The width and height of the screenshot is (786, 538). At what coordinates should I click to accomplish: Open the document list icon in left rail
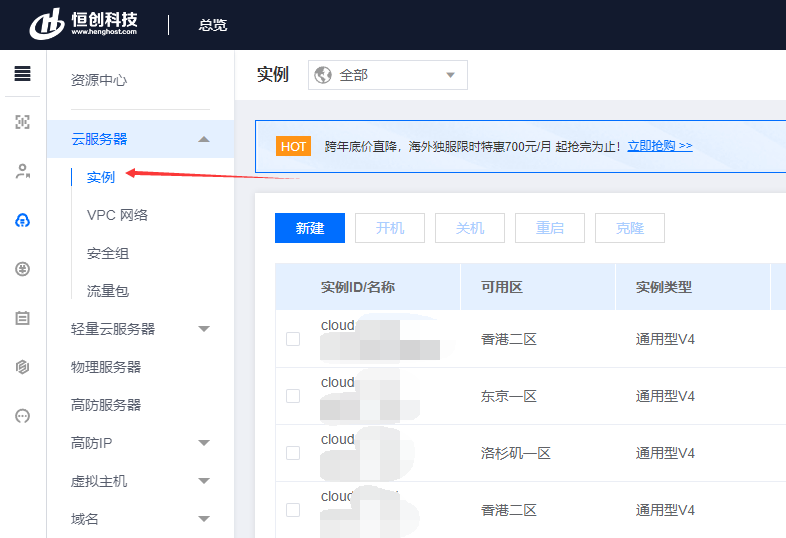click(x=23, y=318)
